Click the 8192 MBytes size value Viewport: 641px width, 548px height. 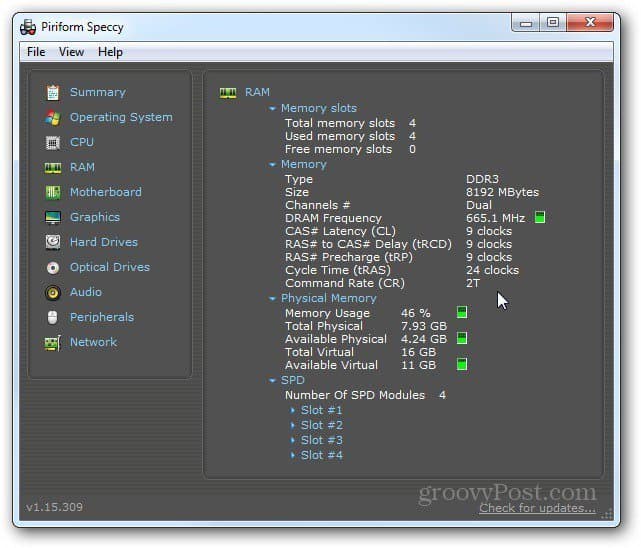tap(502, 192)
